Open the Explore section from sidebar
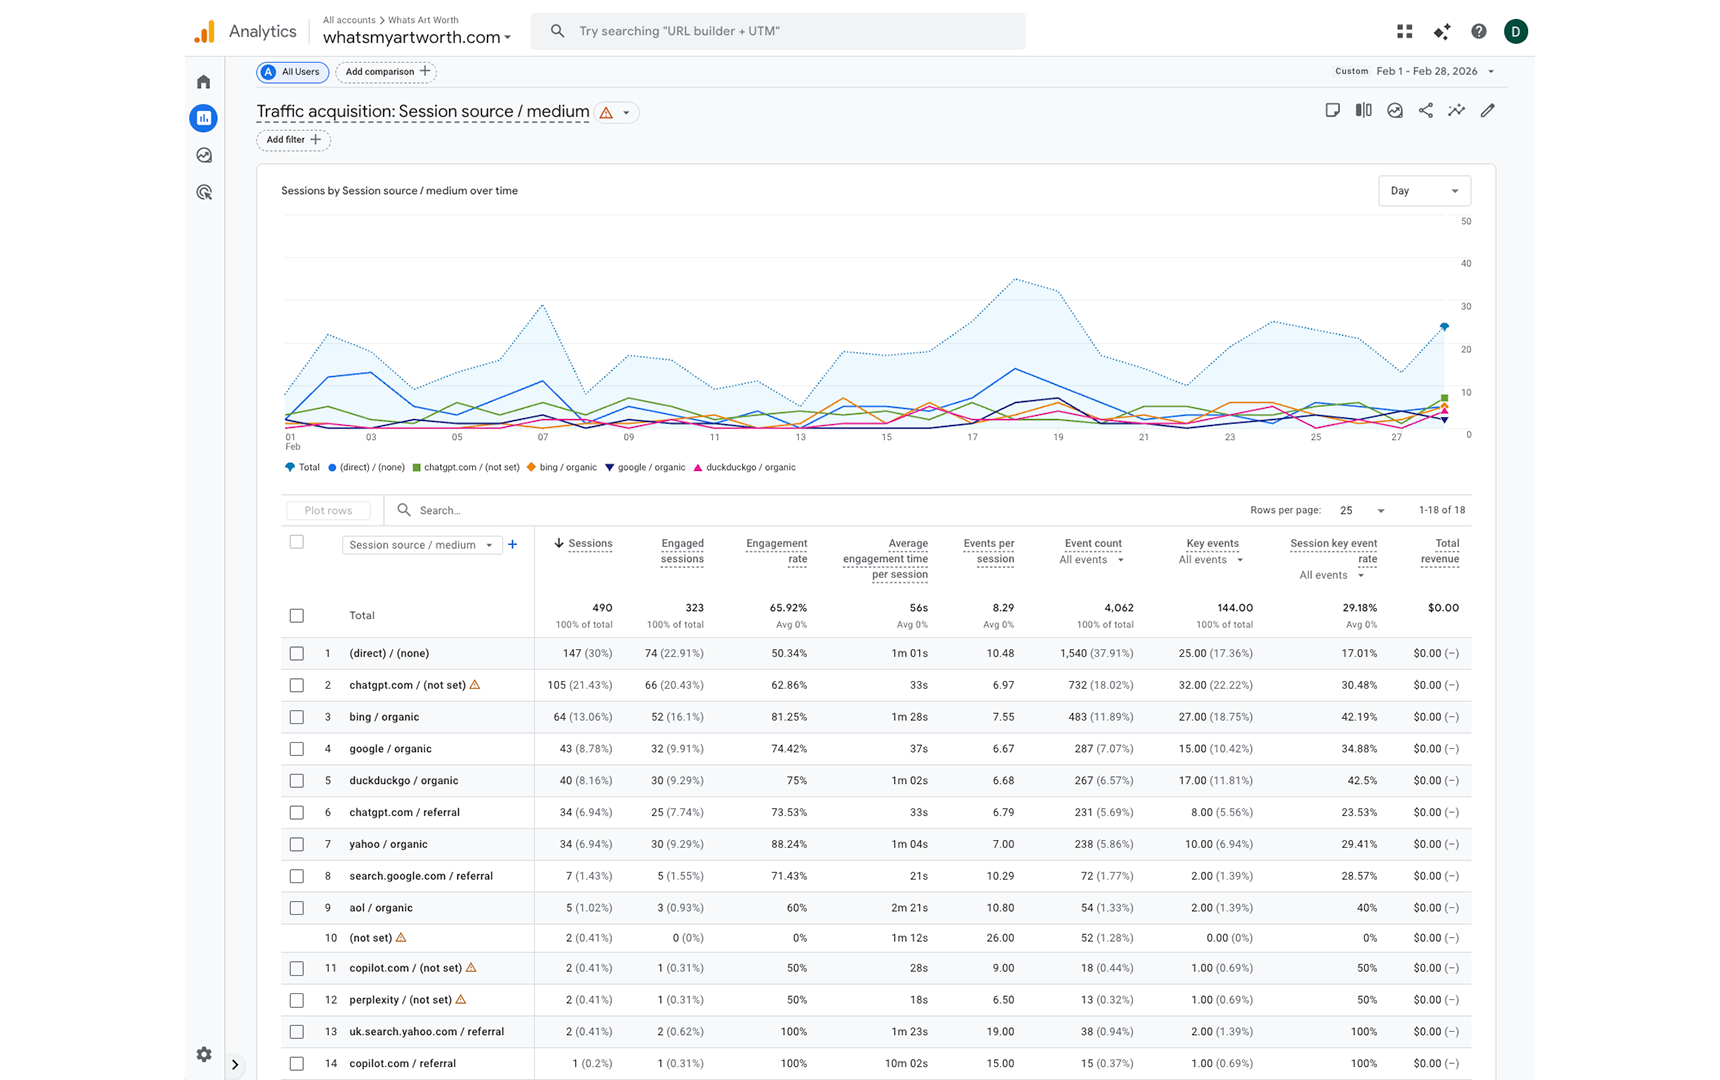1720x1080 pixels. tap(204, 155)
